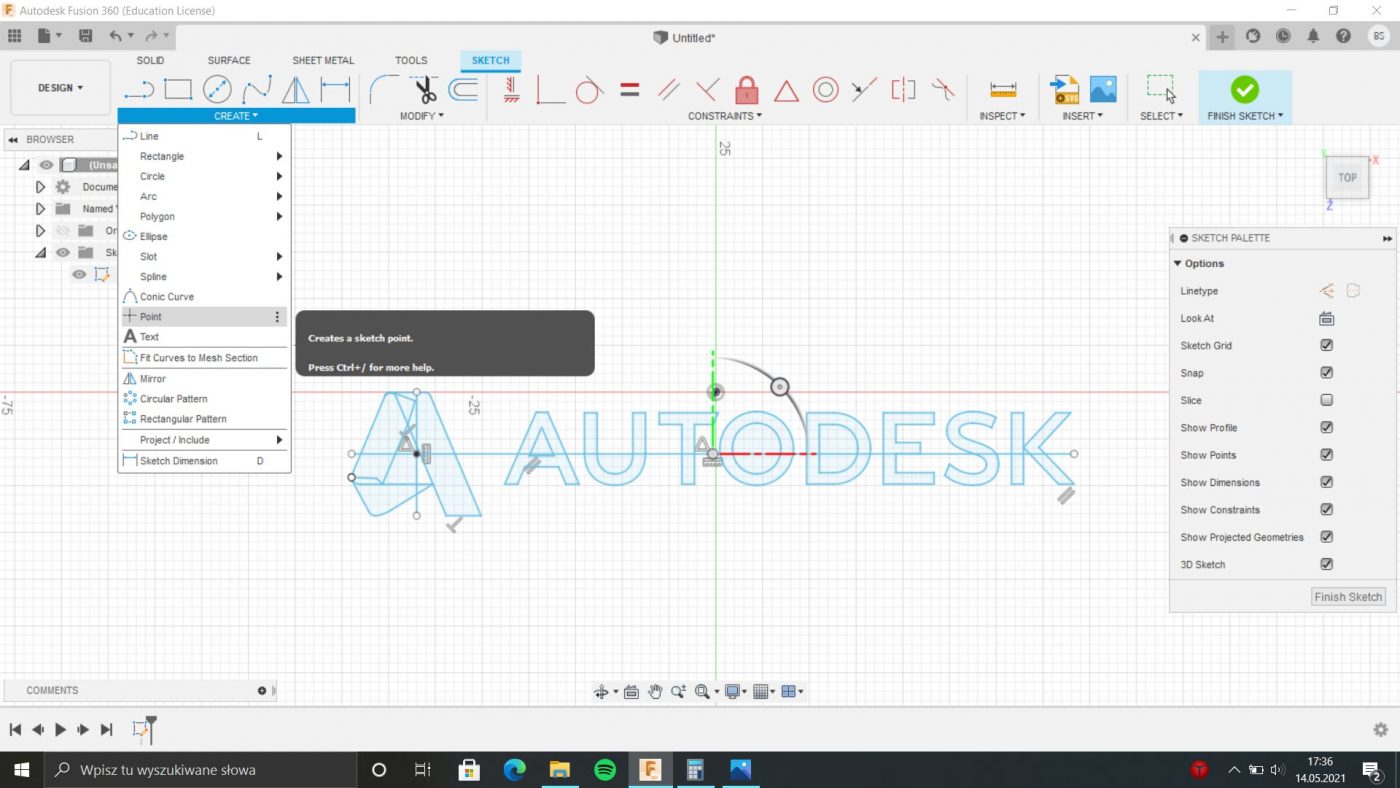The image size is (1400, 788).
Task: Select the Measure inspect tool
Action: coord(1003,90)
